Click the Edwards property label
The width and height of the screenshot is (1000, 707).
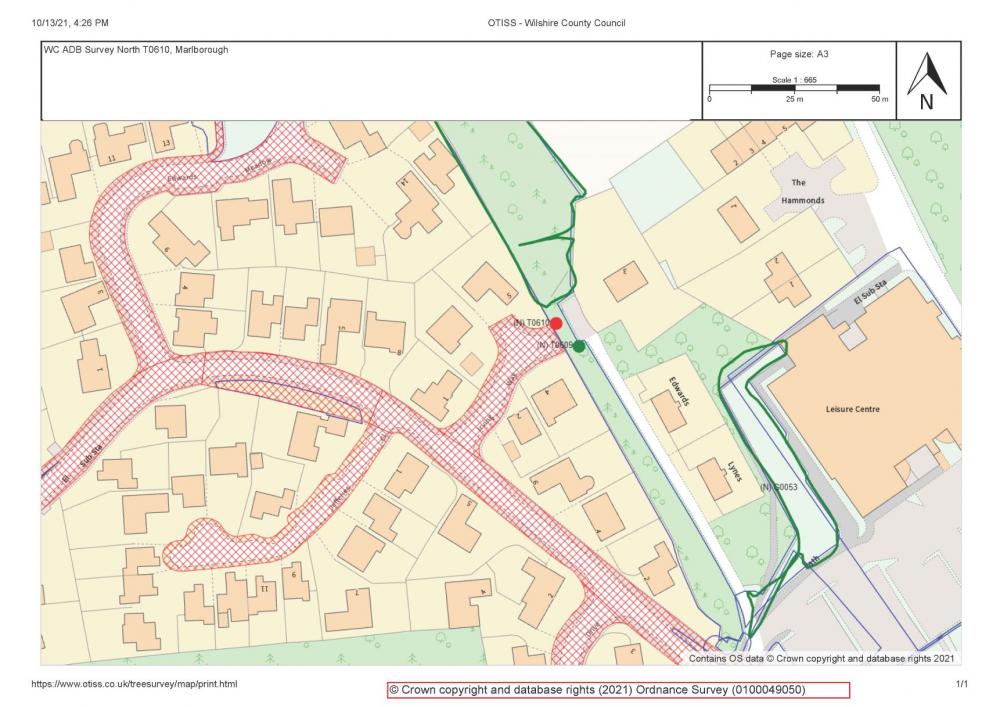(x=681, y=384)
